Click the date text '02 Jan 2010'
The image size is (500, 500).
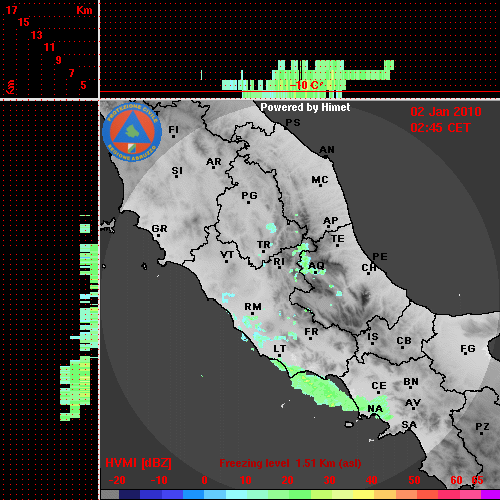(446, 112)
